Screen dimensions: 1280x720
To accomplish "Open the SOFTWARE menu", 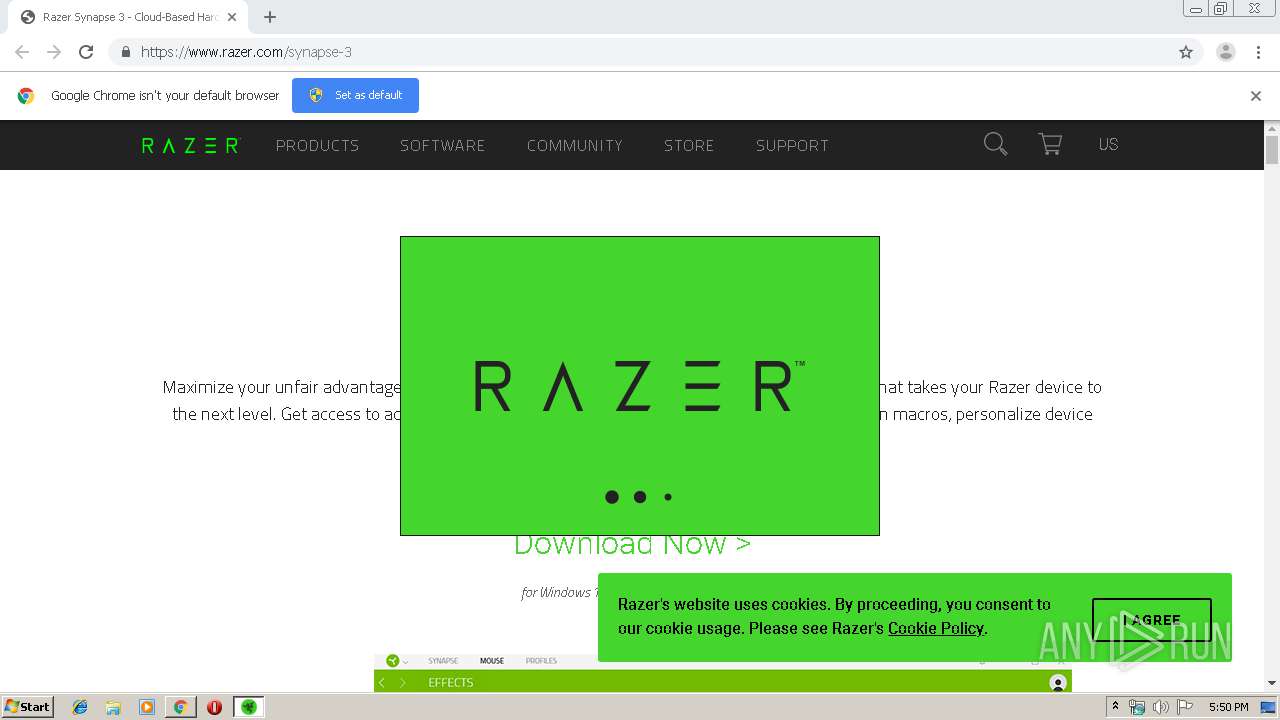I will click(442, 145).
